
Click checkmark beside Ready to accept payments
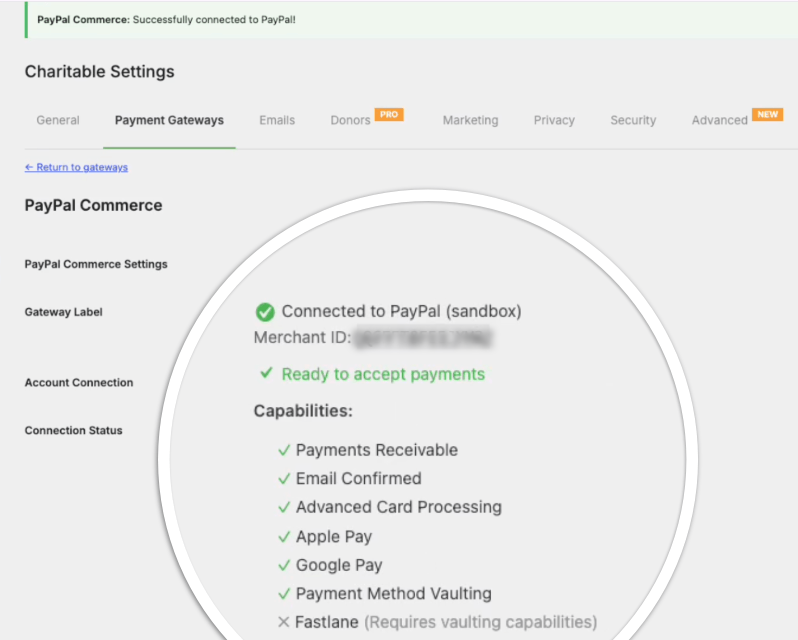click(x=266, y=373)
